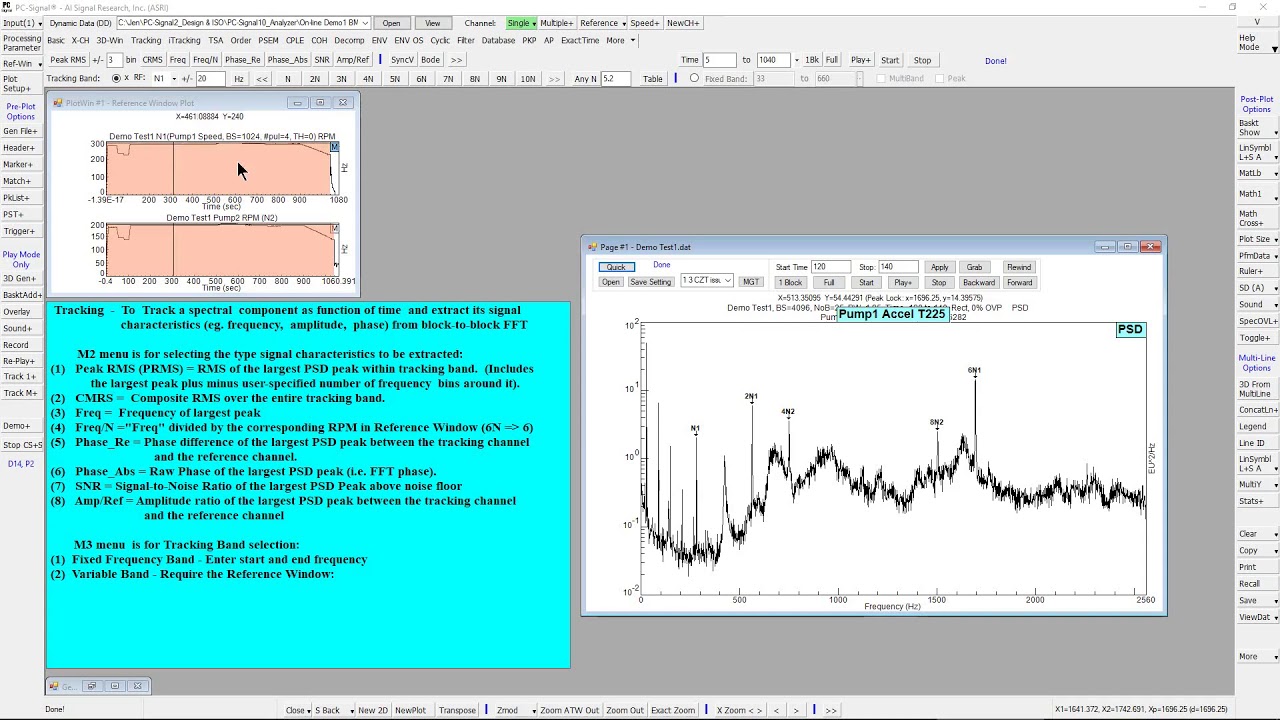Open the Basic menu
Viewport: 1280px width, 720px height.
click(x=56, y=41)
